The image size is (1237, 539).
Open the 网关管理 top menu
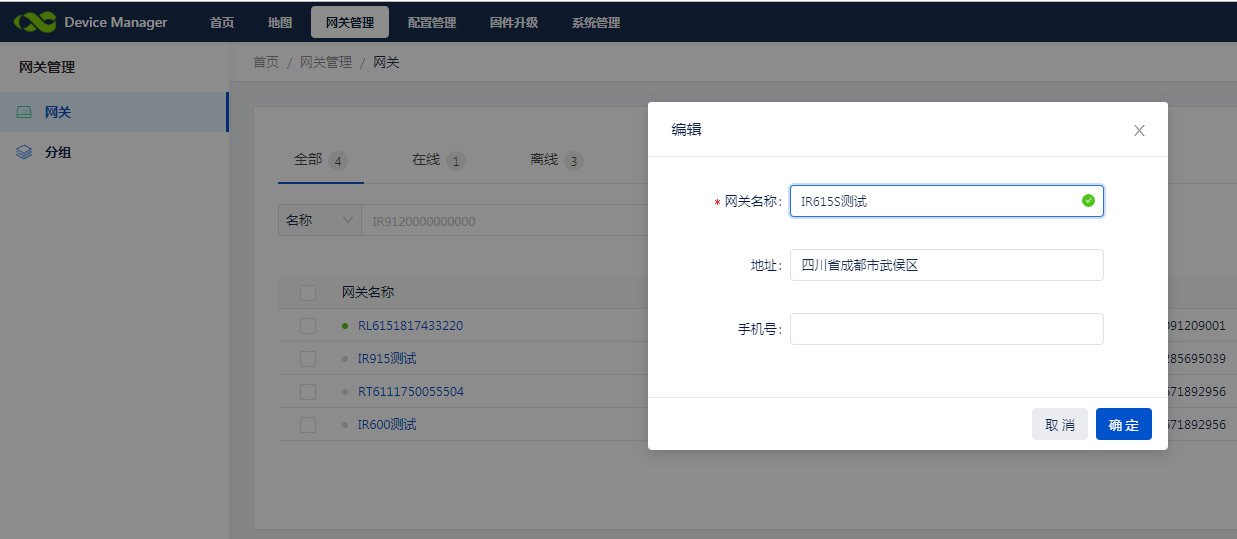tap(350, 22)
